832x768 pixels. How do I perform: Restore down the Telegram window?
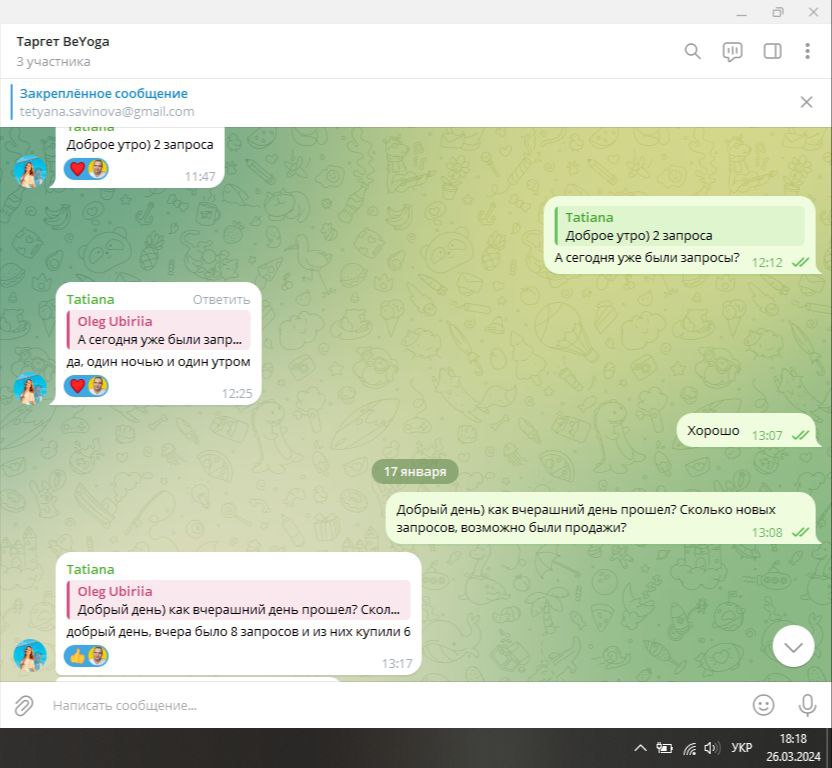(x=777, y=12)
